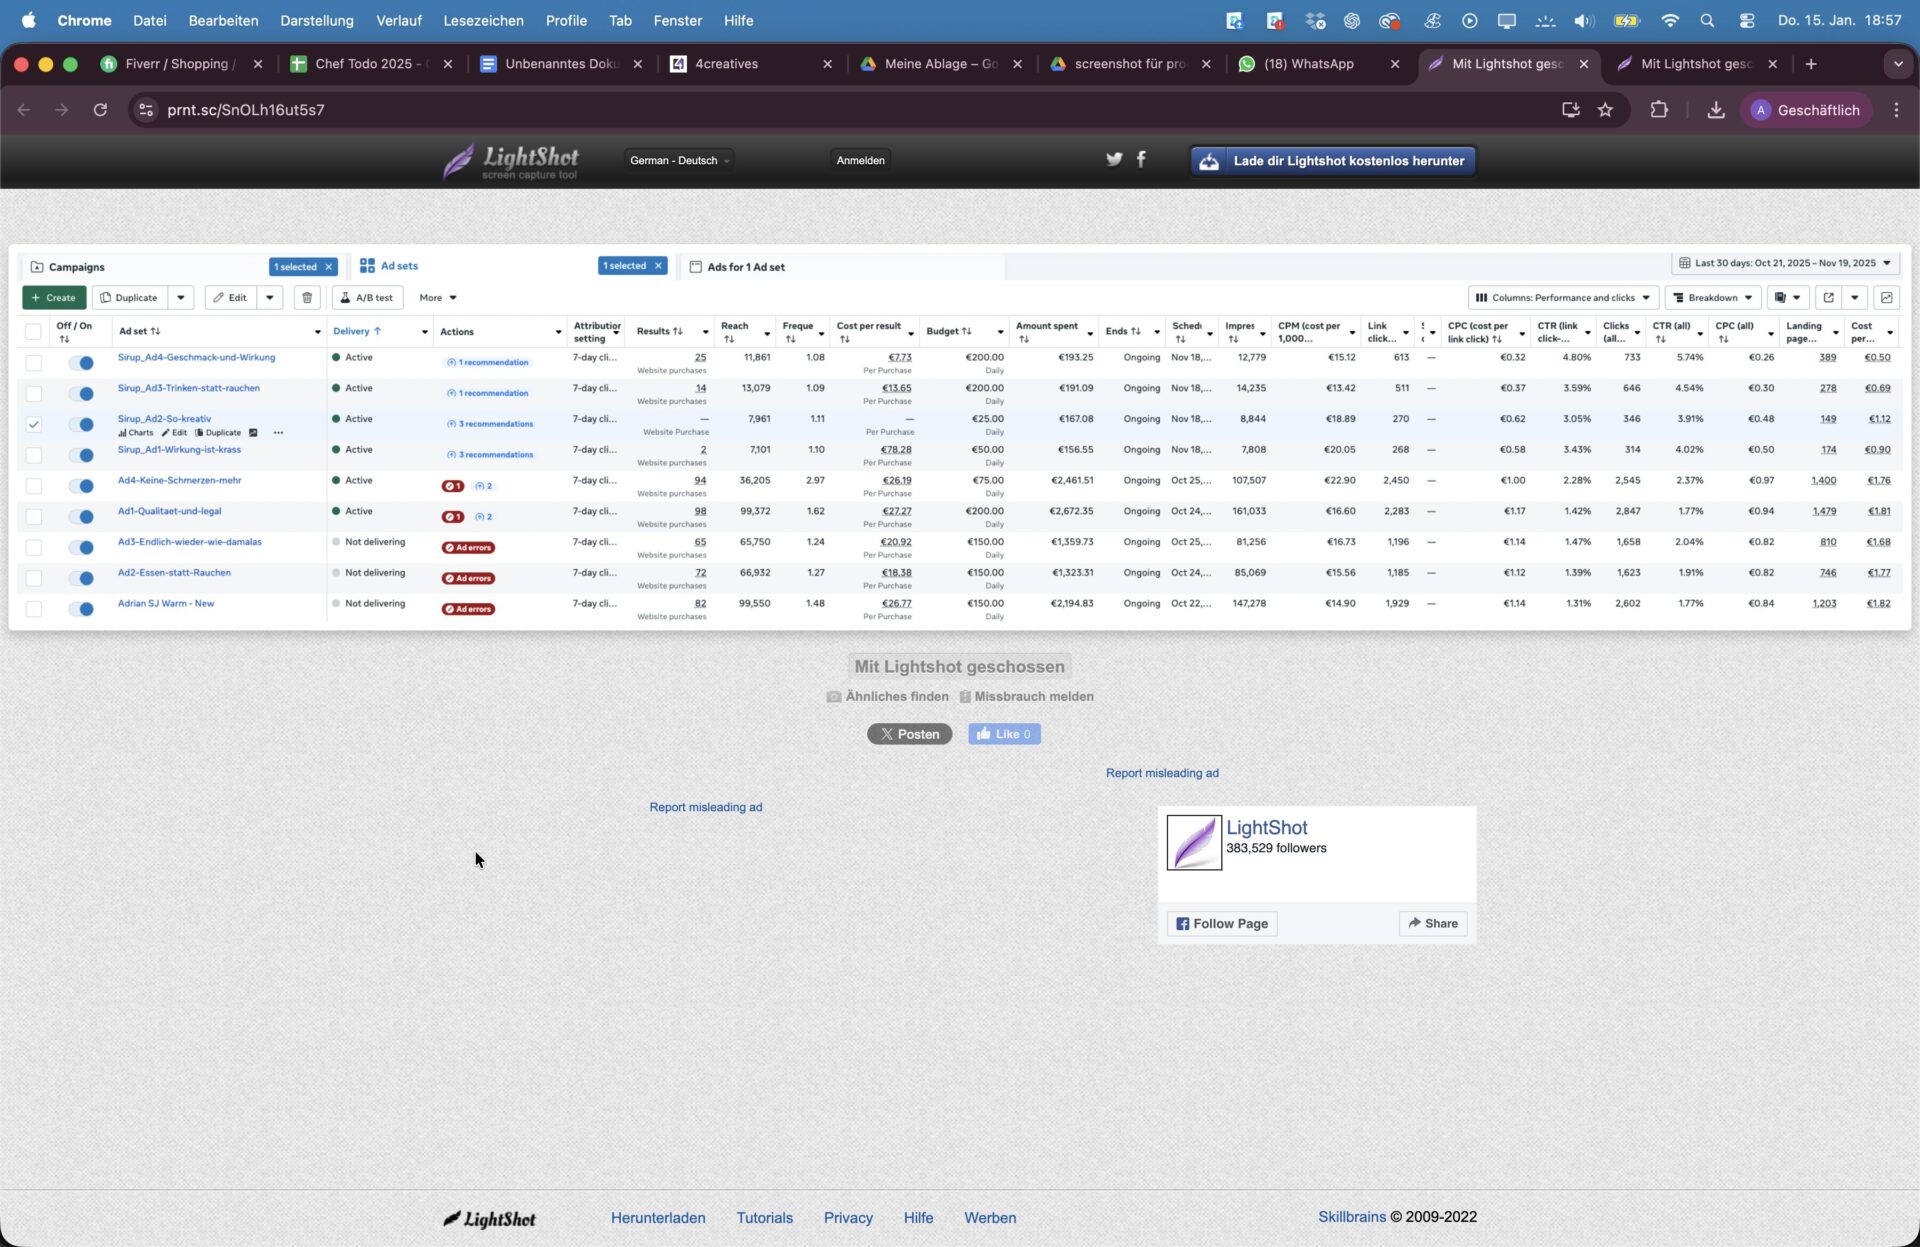The width and height of the screenshot is (1920, 1247).
Task: Open the Chrome extensions puzzle icon
Action: point(1659,110)
